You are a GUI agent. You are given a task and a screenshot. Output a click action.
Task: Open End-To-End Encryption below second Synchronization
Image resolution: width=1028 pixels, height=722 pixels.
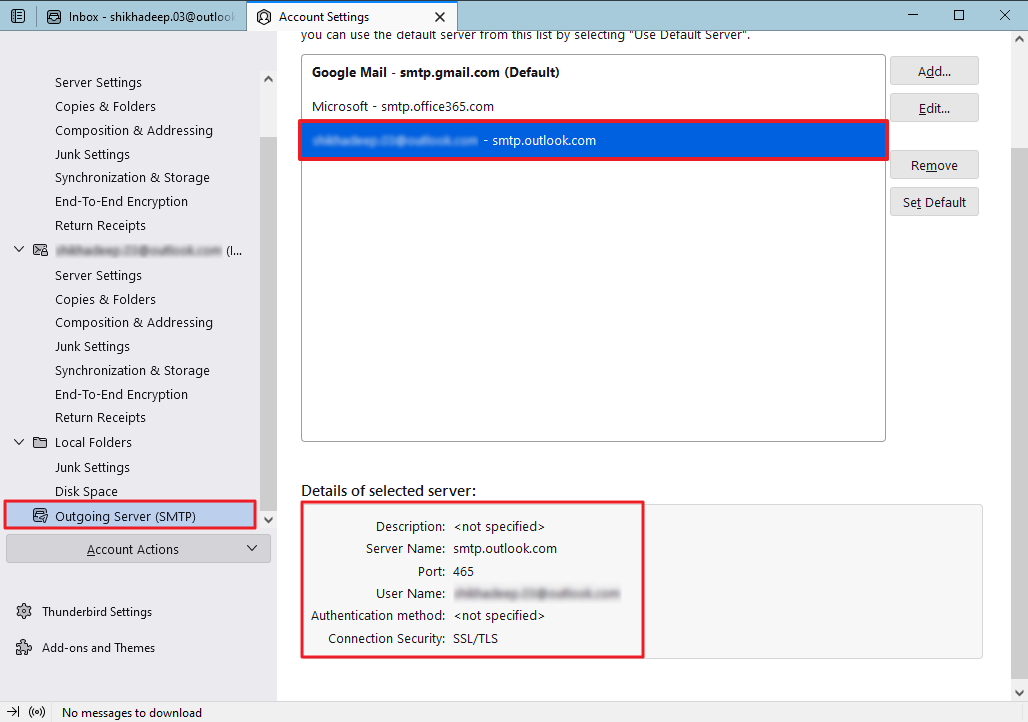121,394
